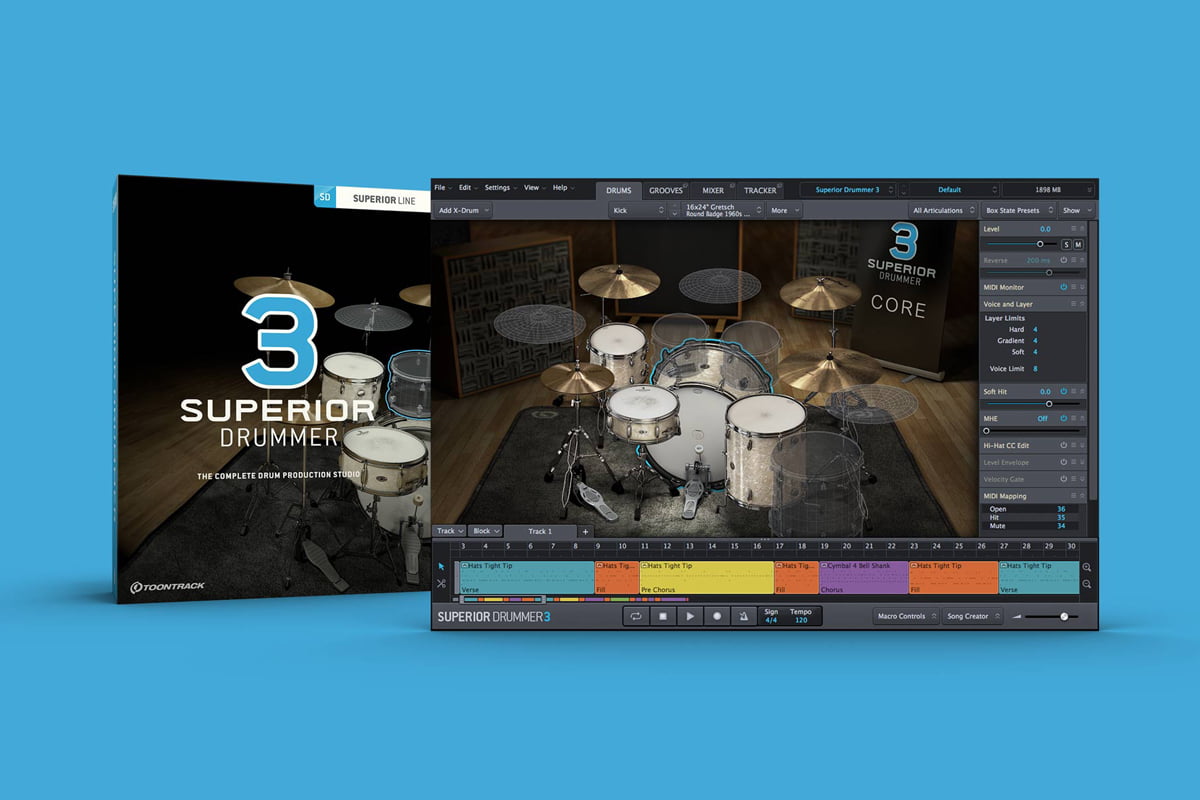Solo the instrument with S button
Screen dimensions: 1200x800
[1066, 244]
